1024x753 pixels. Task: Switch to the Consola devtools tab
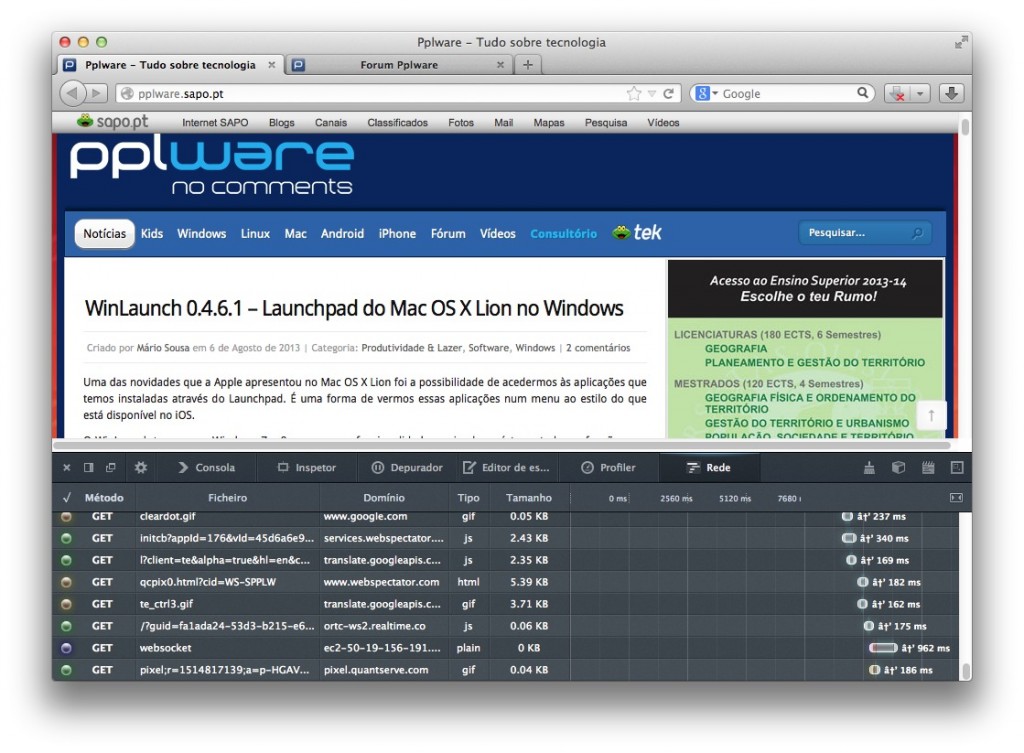coord(206,467)
